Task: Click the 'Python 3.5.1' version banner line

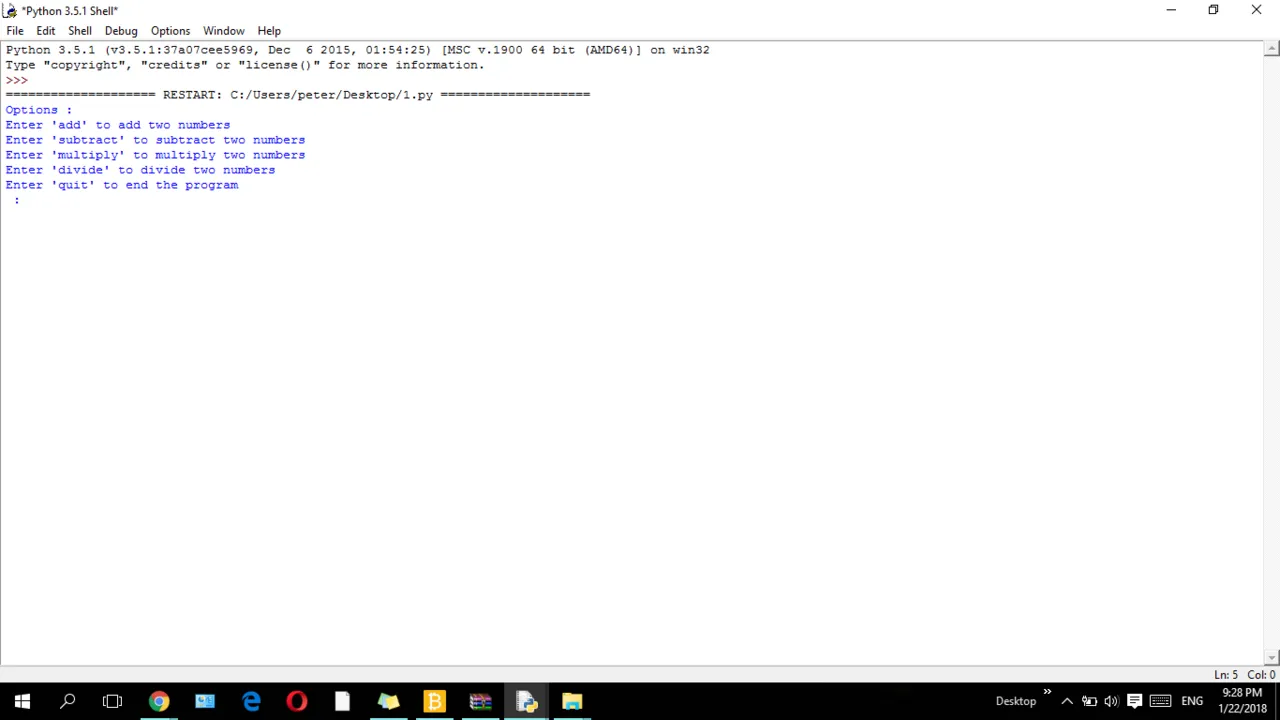Action: (357, 50)
